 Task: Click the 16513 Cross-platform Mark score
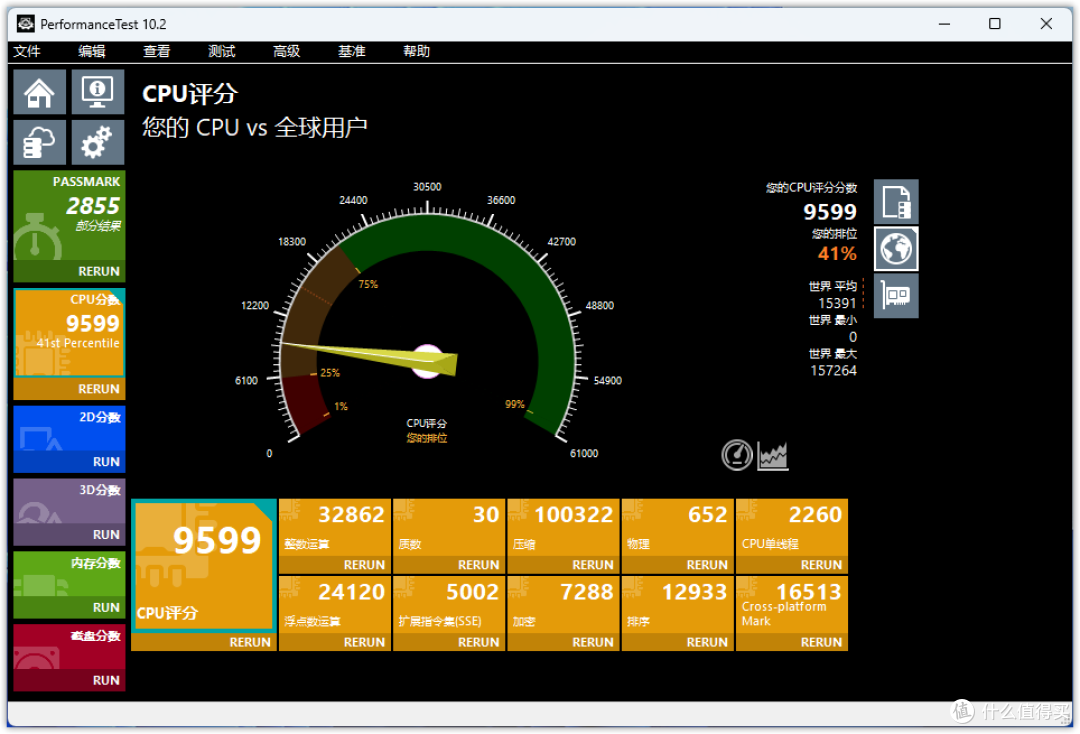[x=809, y=592]
